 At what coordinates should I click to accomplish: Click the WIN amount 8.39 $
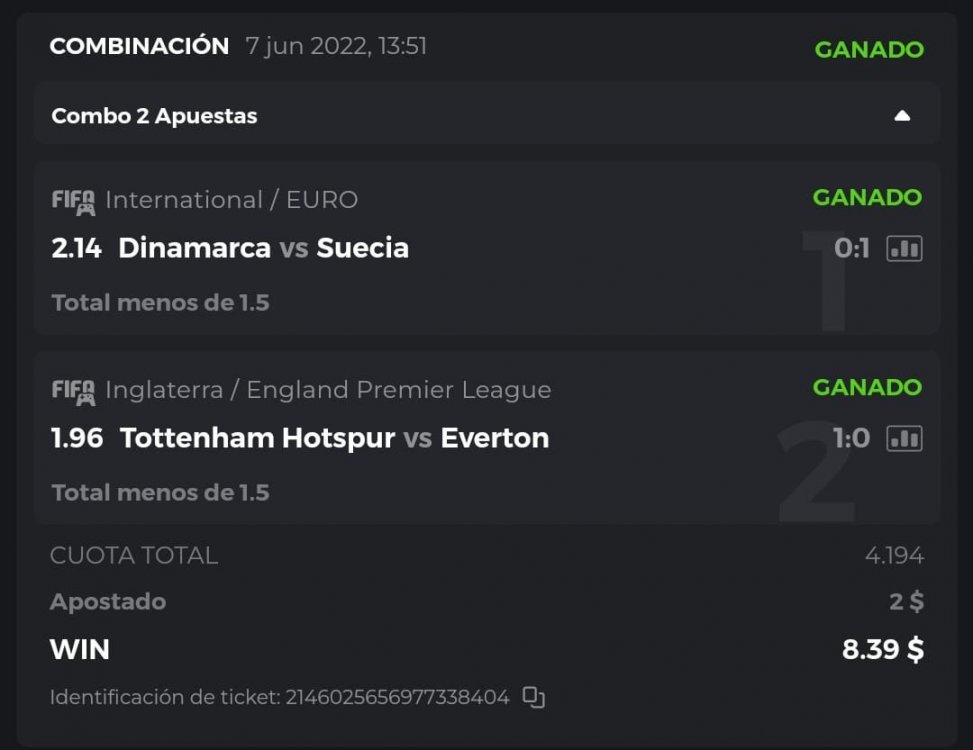point(883,650)
